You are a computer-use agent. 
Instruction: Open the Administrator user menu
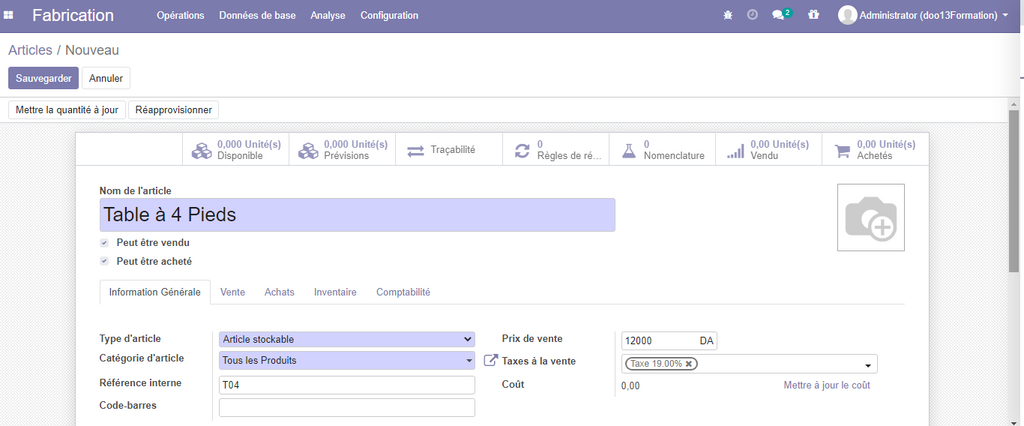[x=922, y=15]
